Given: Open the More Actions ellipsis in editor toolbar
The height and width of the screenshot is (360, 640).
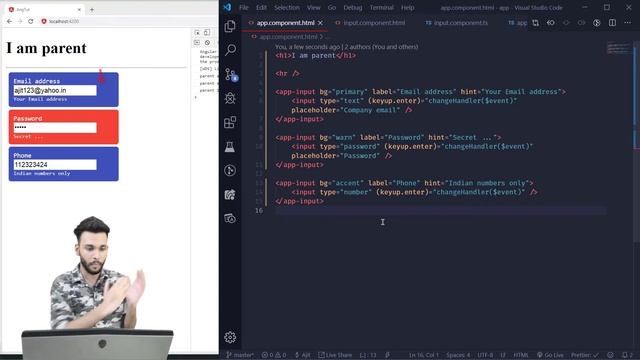Looking at the screenshot, I should pos(627,23).
